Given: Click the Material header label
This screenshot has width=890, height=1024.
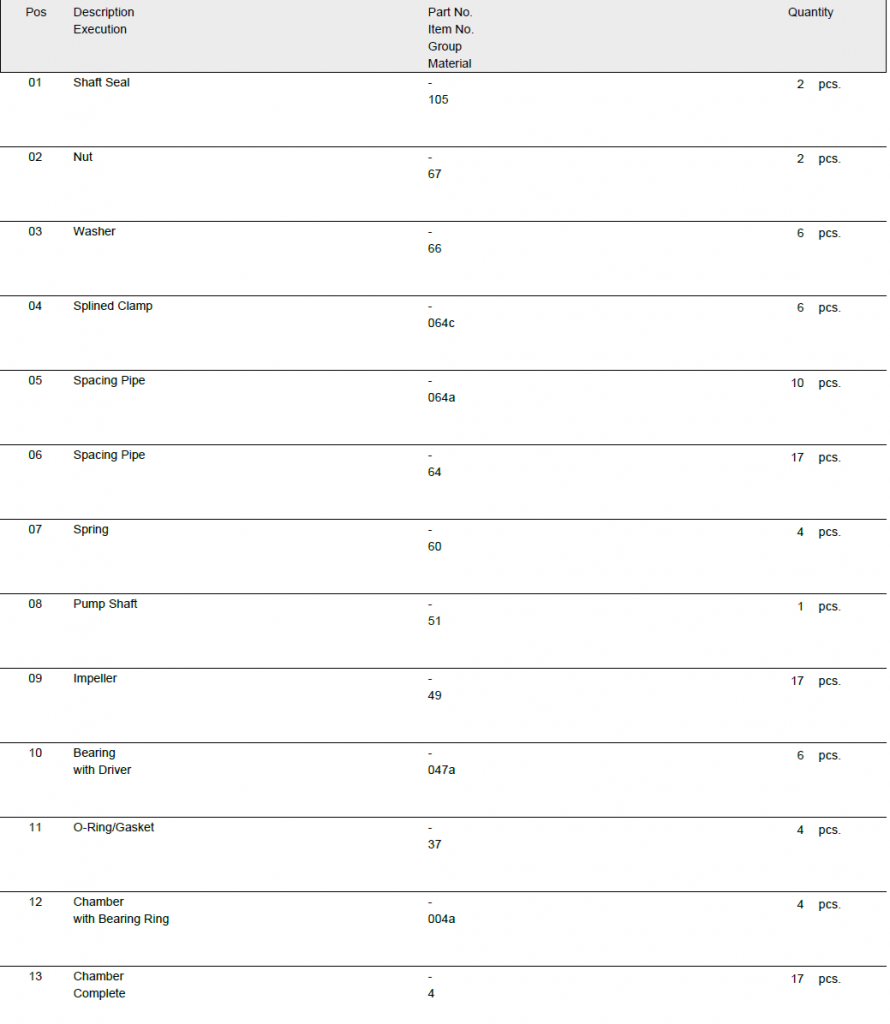Looking at the screenshot, I should click(x=450, y=64).
